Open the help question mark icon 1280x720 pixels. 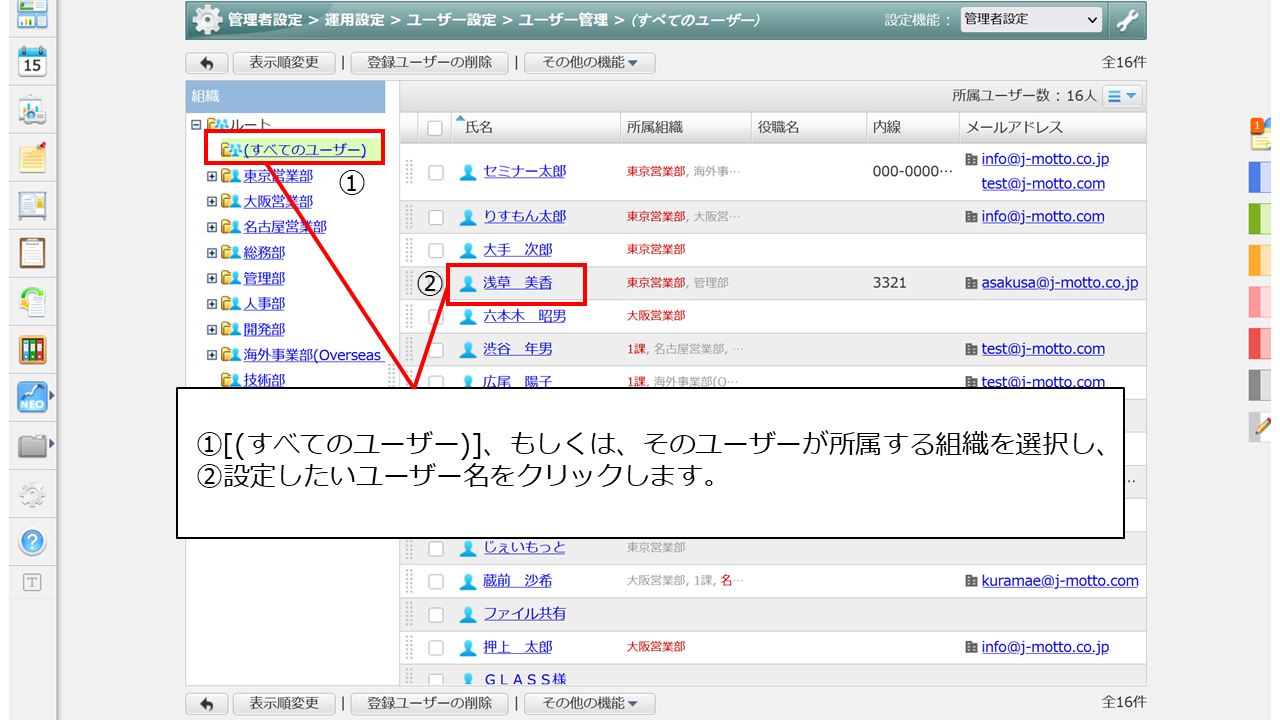[32, 542]
